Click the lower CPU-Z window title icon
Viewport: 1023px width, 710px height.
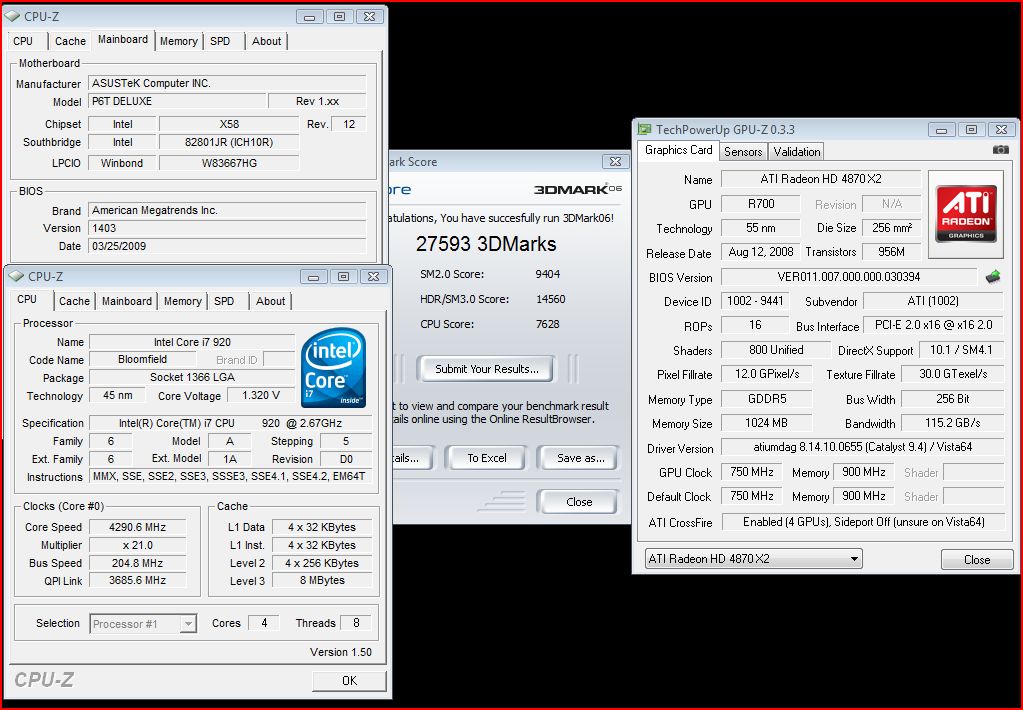coord(16,276)
